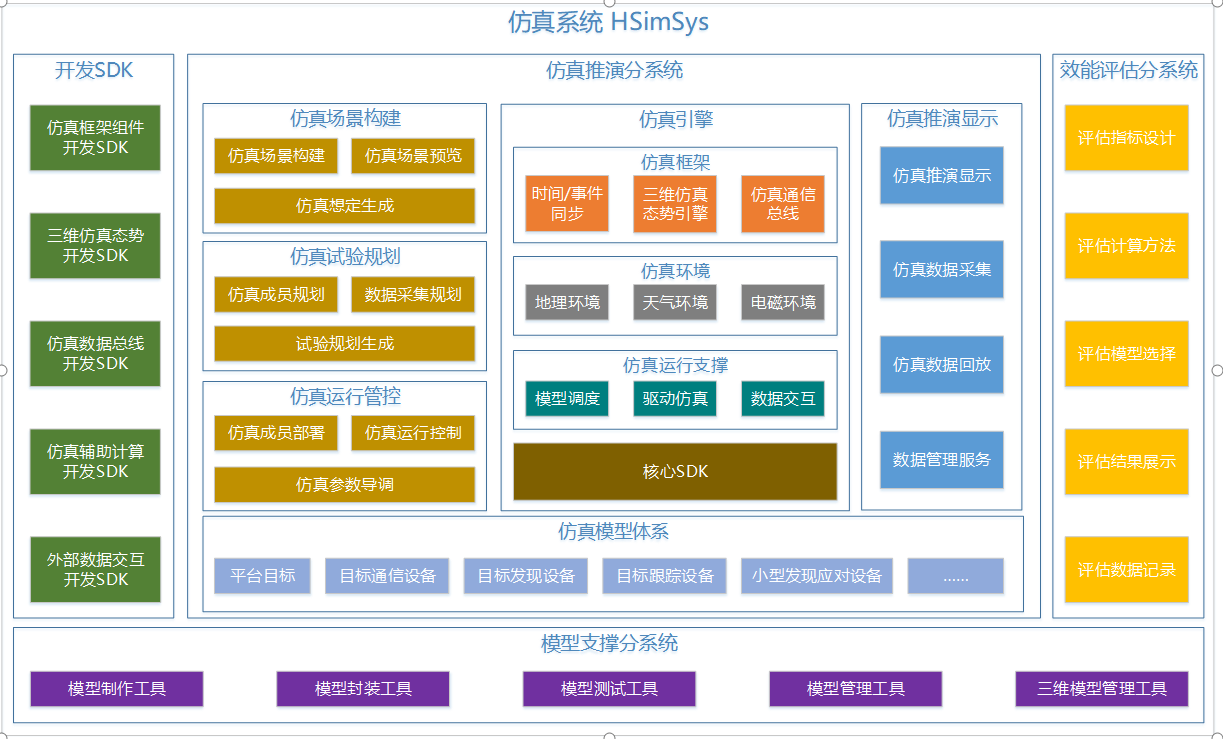Click the 三维仿真态势引擎 orange box
The width and height of the screenshot is (1223, 739).
click(675, 204)
